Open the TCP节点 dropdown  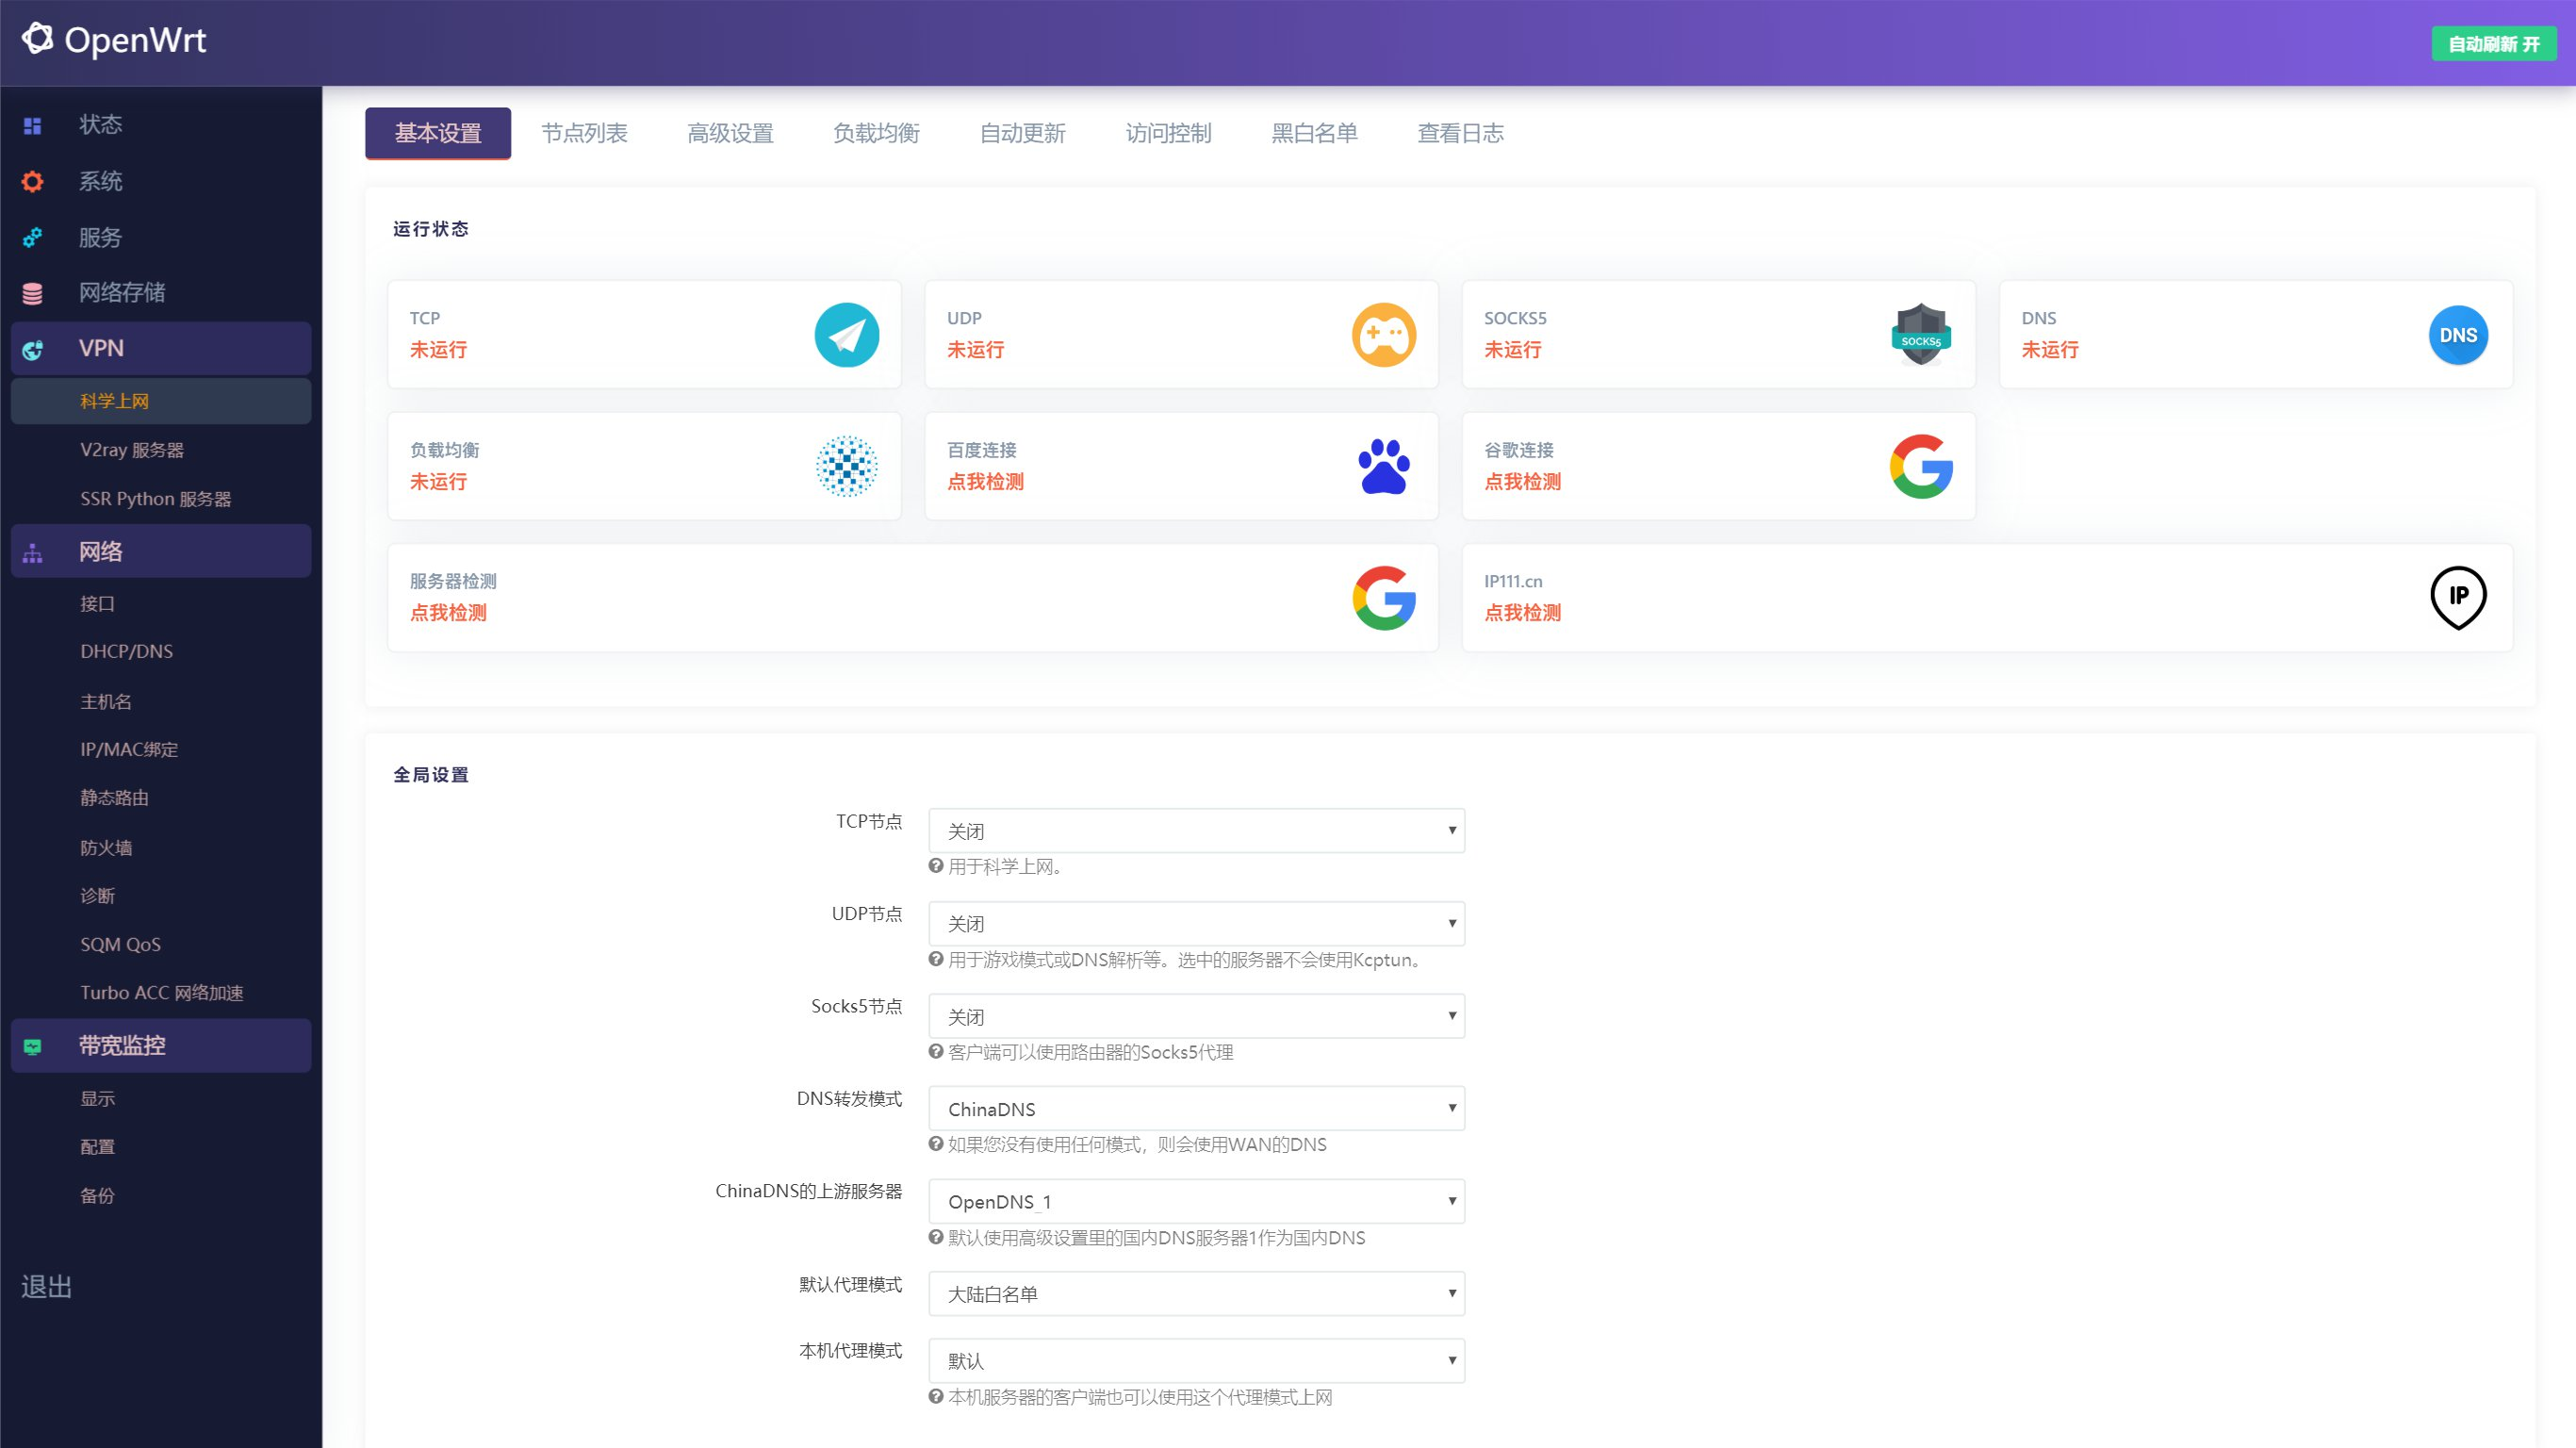tap(1197, 831)
